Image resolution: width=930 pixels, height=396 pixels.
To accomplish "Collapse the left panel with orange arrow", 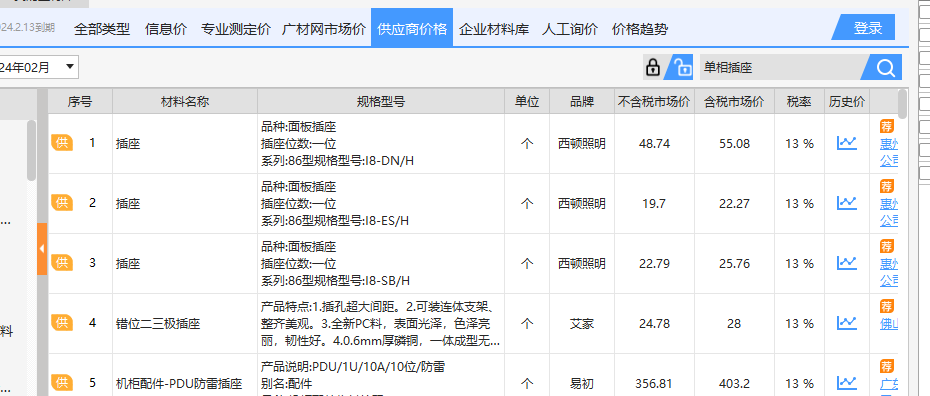I will point(42,249).
